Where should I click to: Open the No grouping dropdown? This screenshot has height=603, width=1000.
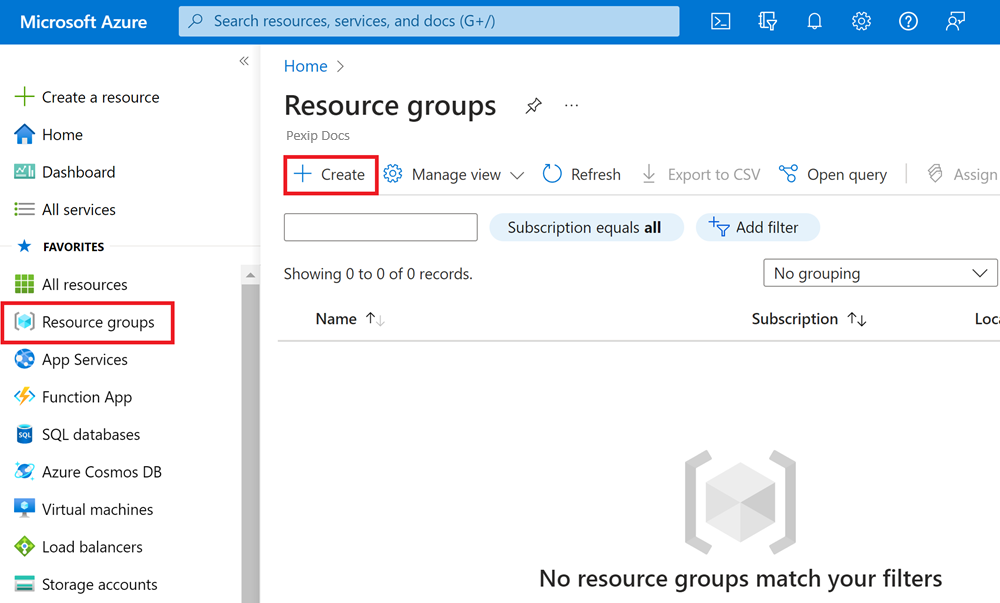(x=879, y=272)
